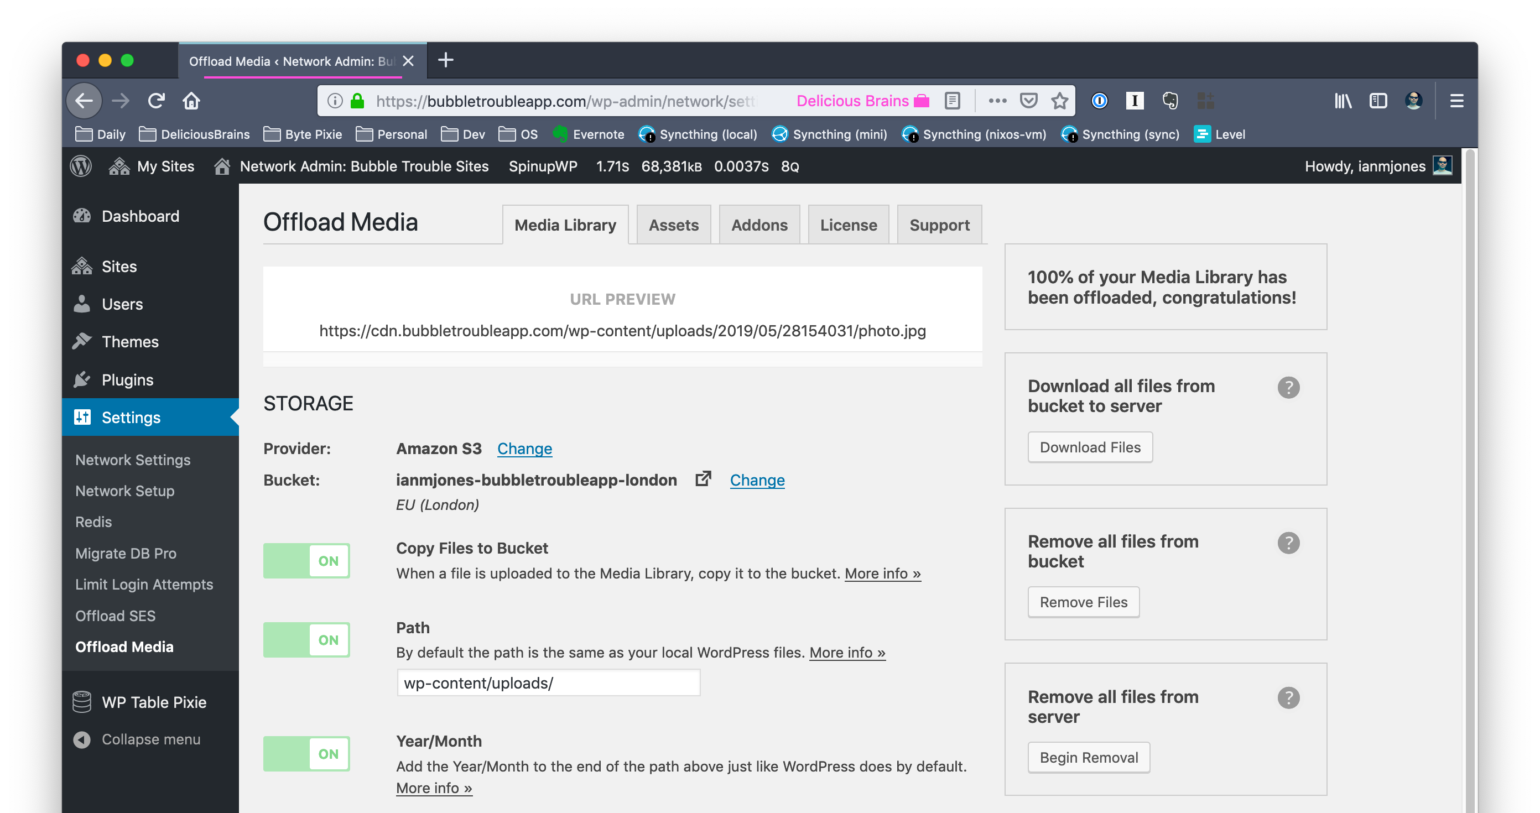The width and height of the screenshot is (1540, 813).
Task: Open the DeliciousBrains bookmarks folder
Action: point(195,134)
